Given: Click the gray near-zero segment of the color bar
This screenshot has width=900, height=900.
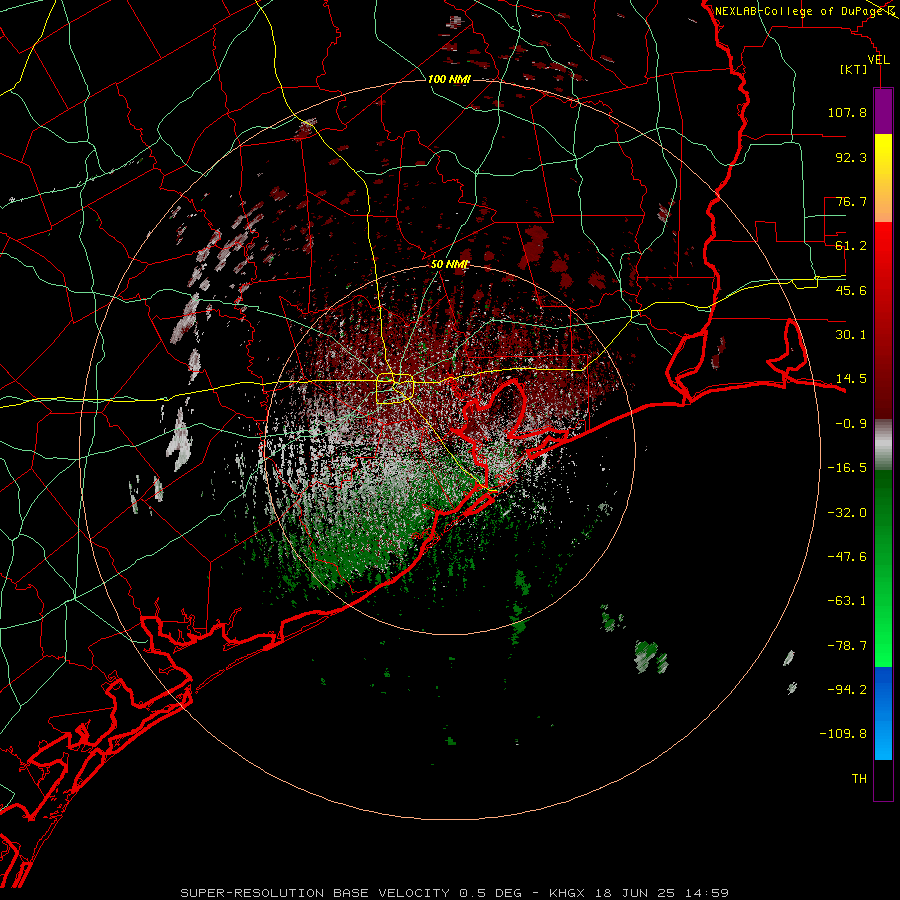Looking at the screenshot, I should (x=883, y=445).
